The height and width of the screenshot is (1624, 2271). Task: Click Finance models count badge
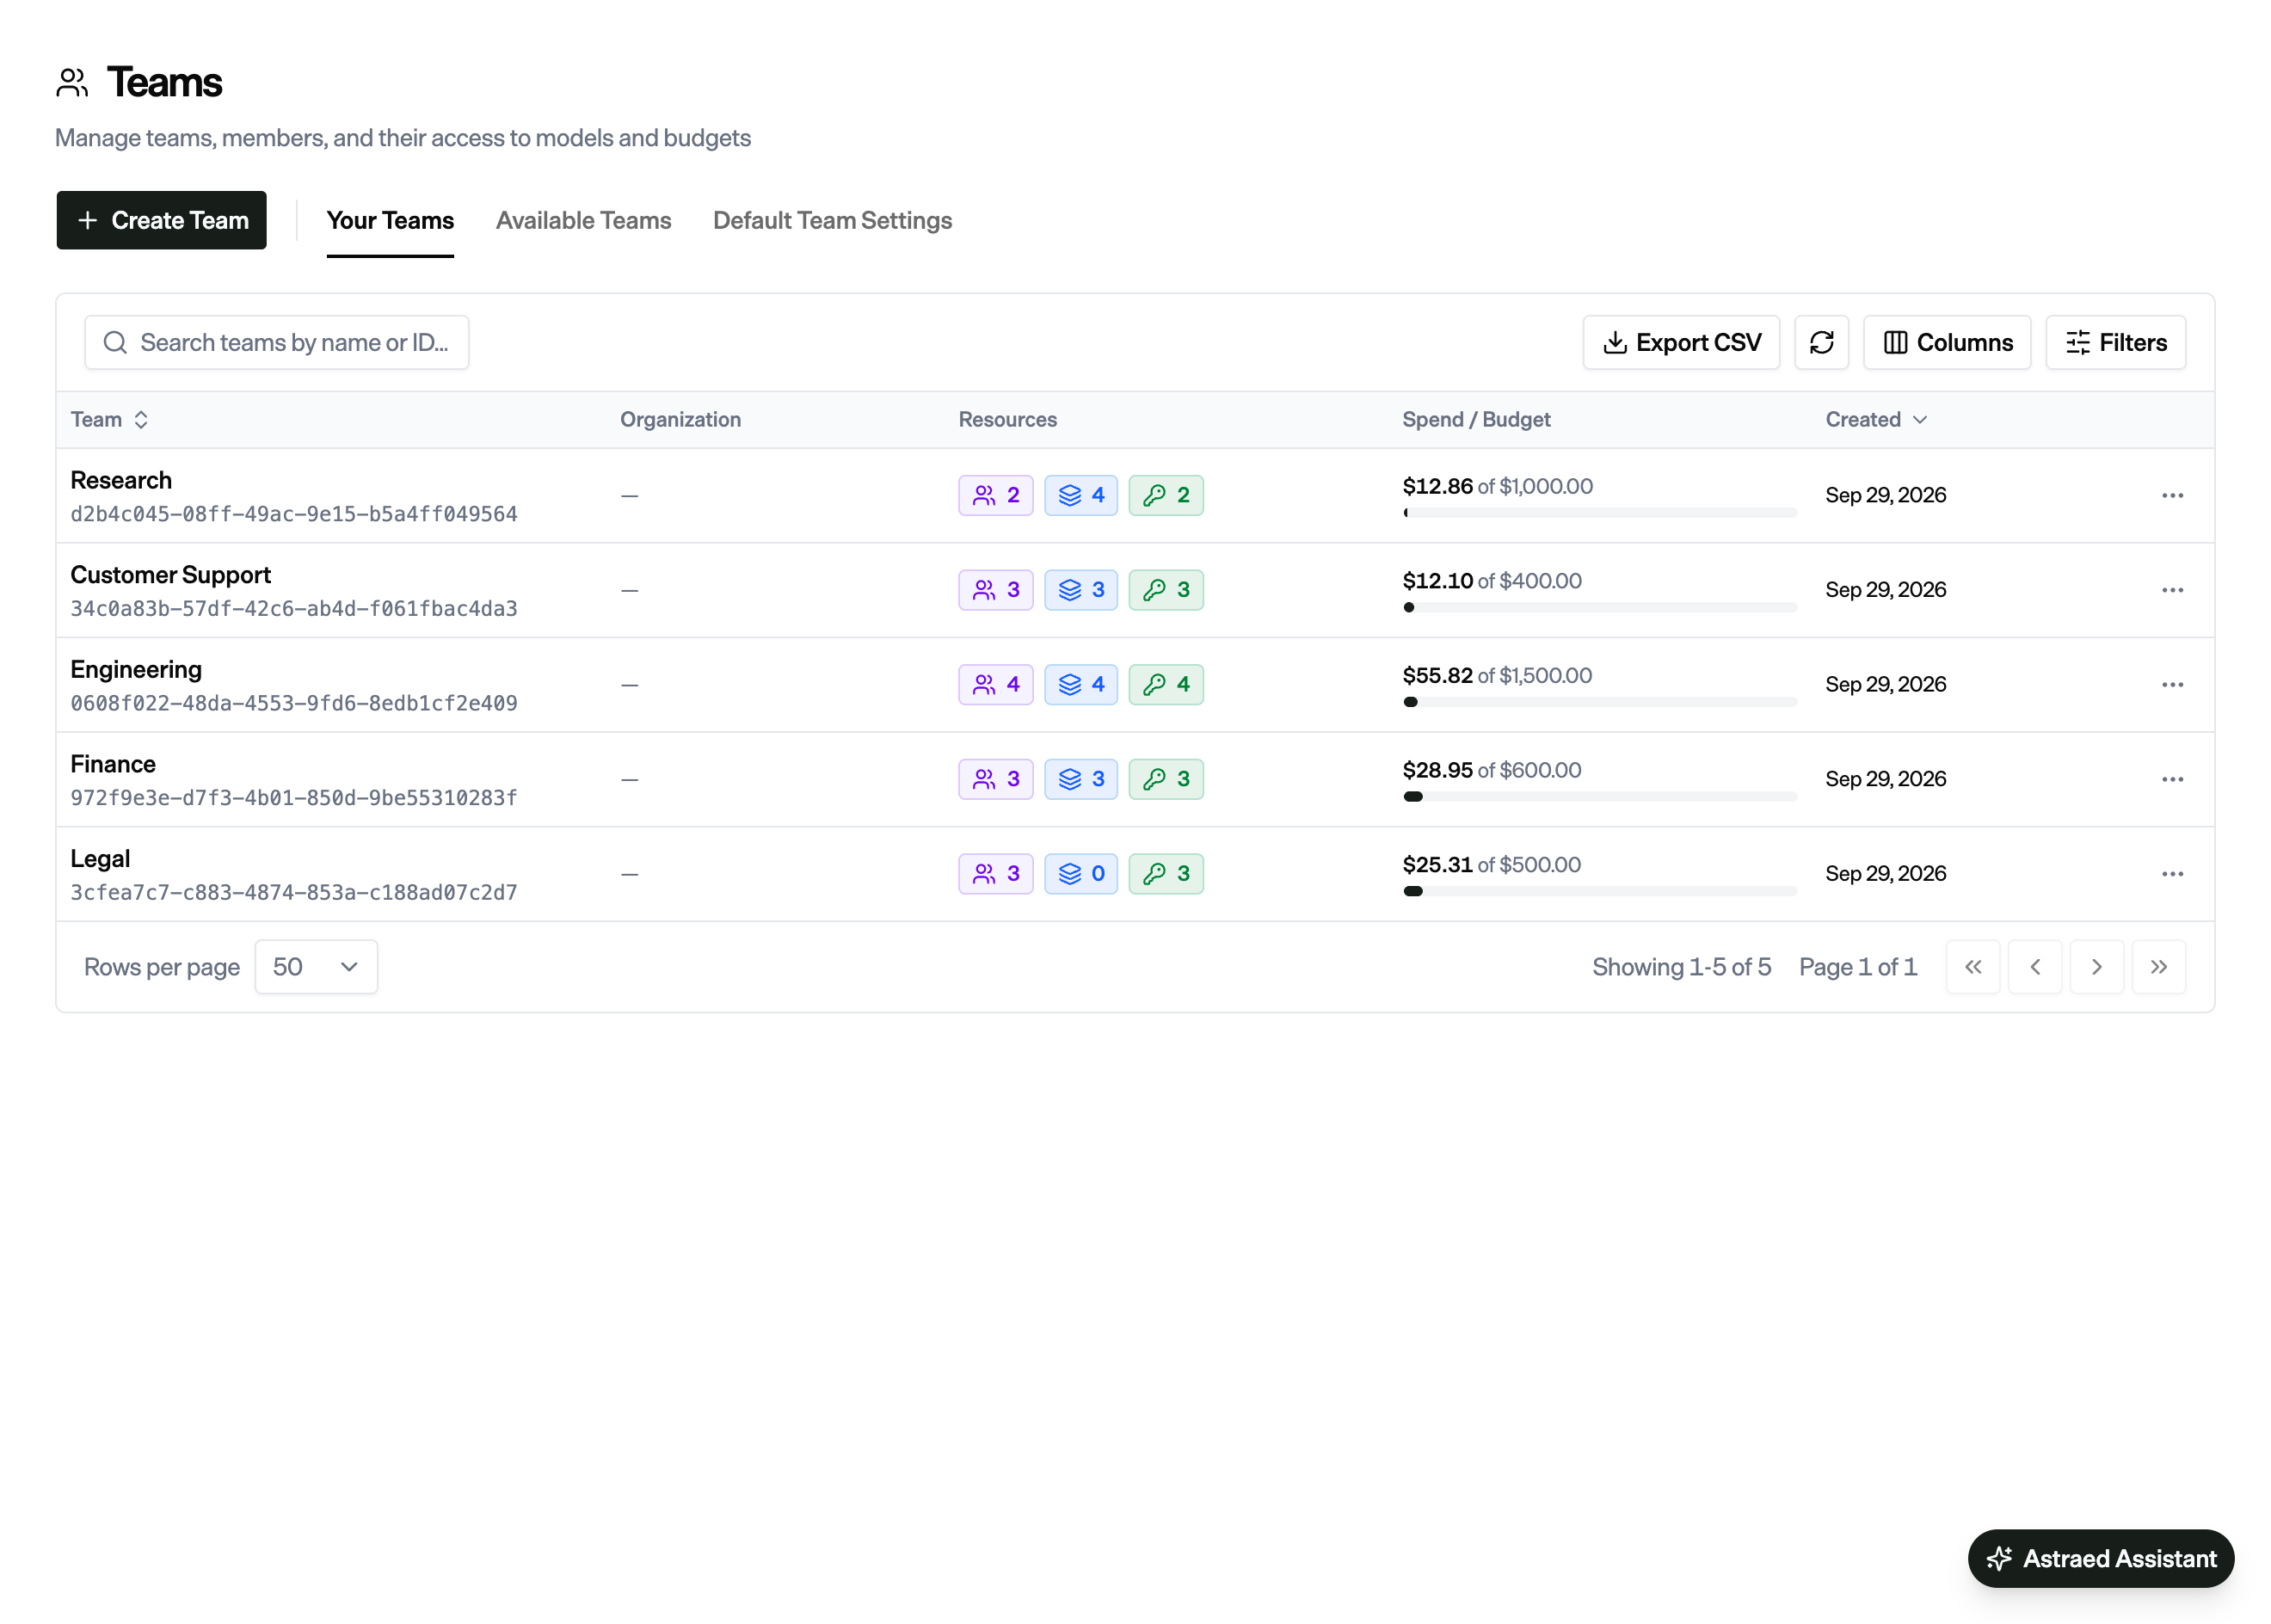tap(1080, 779)
